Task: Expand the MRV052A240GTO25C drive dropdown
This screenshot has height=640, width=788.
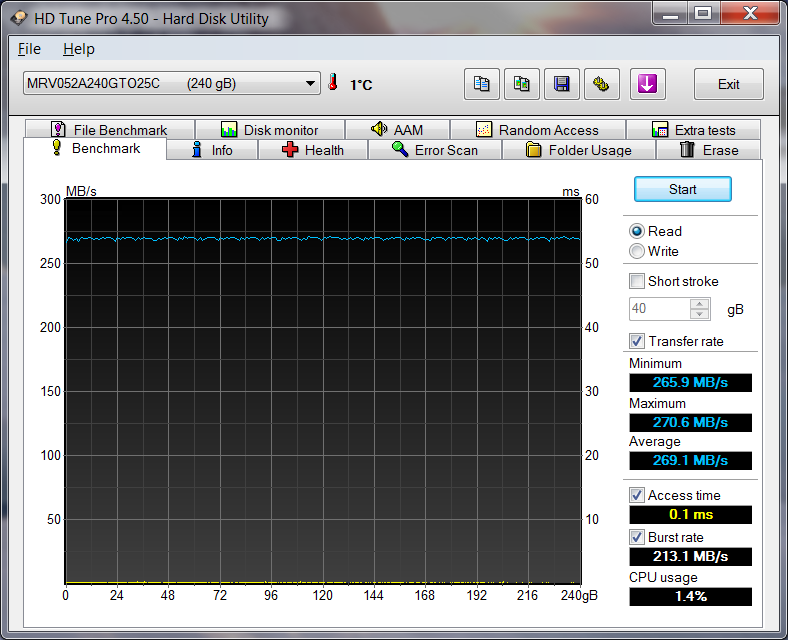Action: [311, 84]
